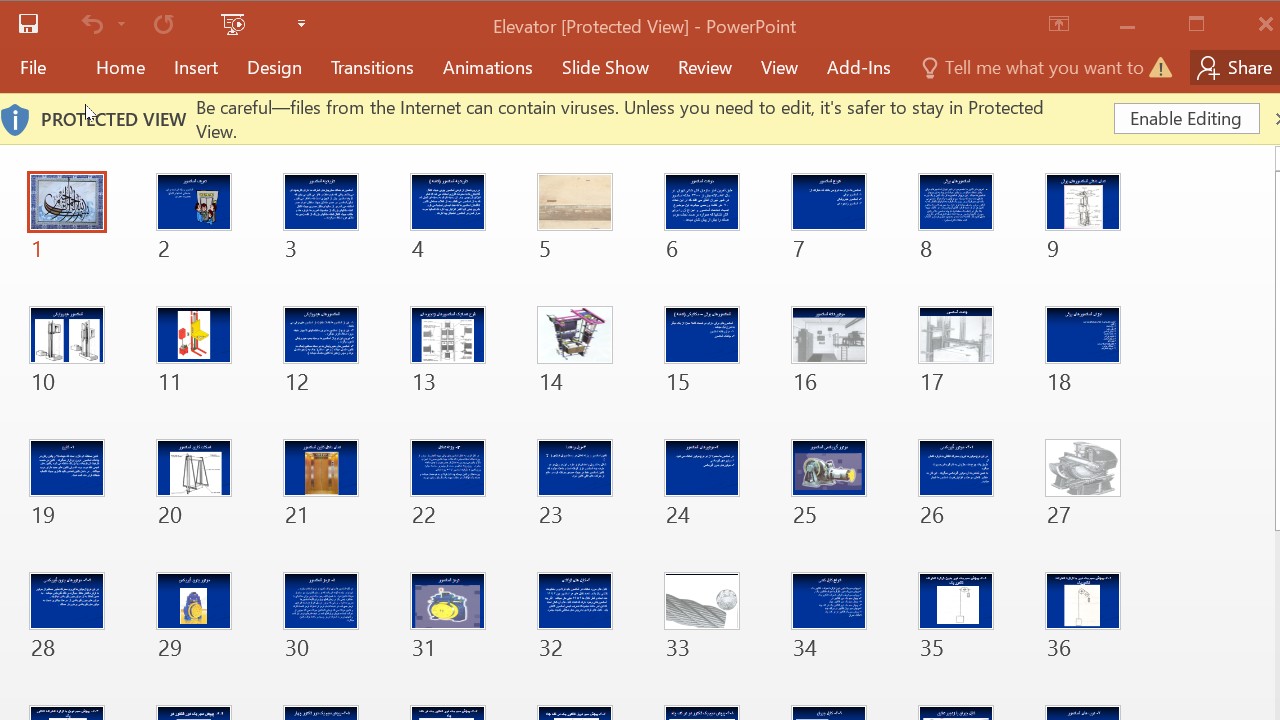Select slide 1 thumbnail
Screen dimensions: 1280x720
coord(67,202)
